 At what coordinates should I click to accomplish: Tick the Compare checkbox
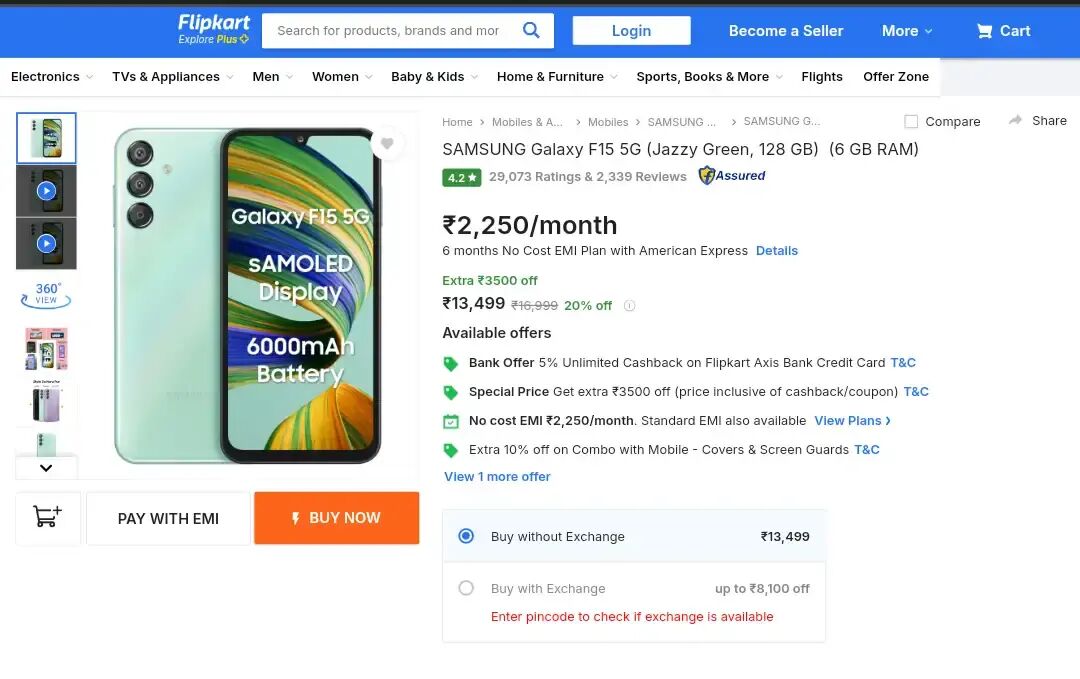pos(911,121)
